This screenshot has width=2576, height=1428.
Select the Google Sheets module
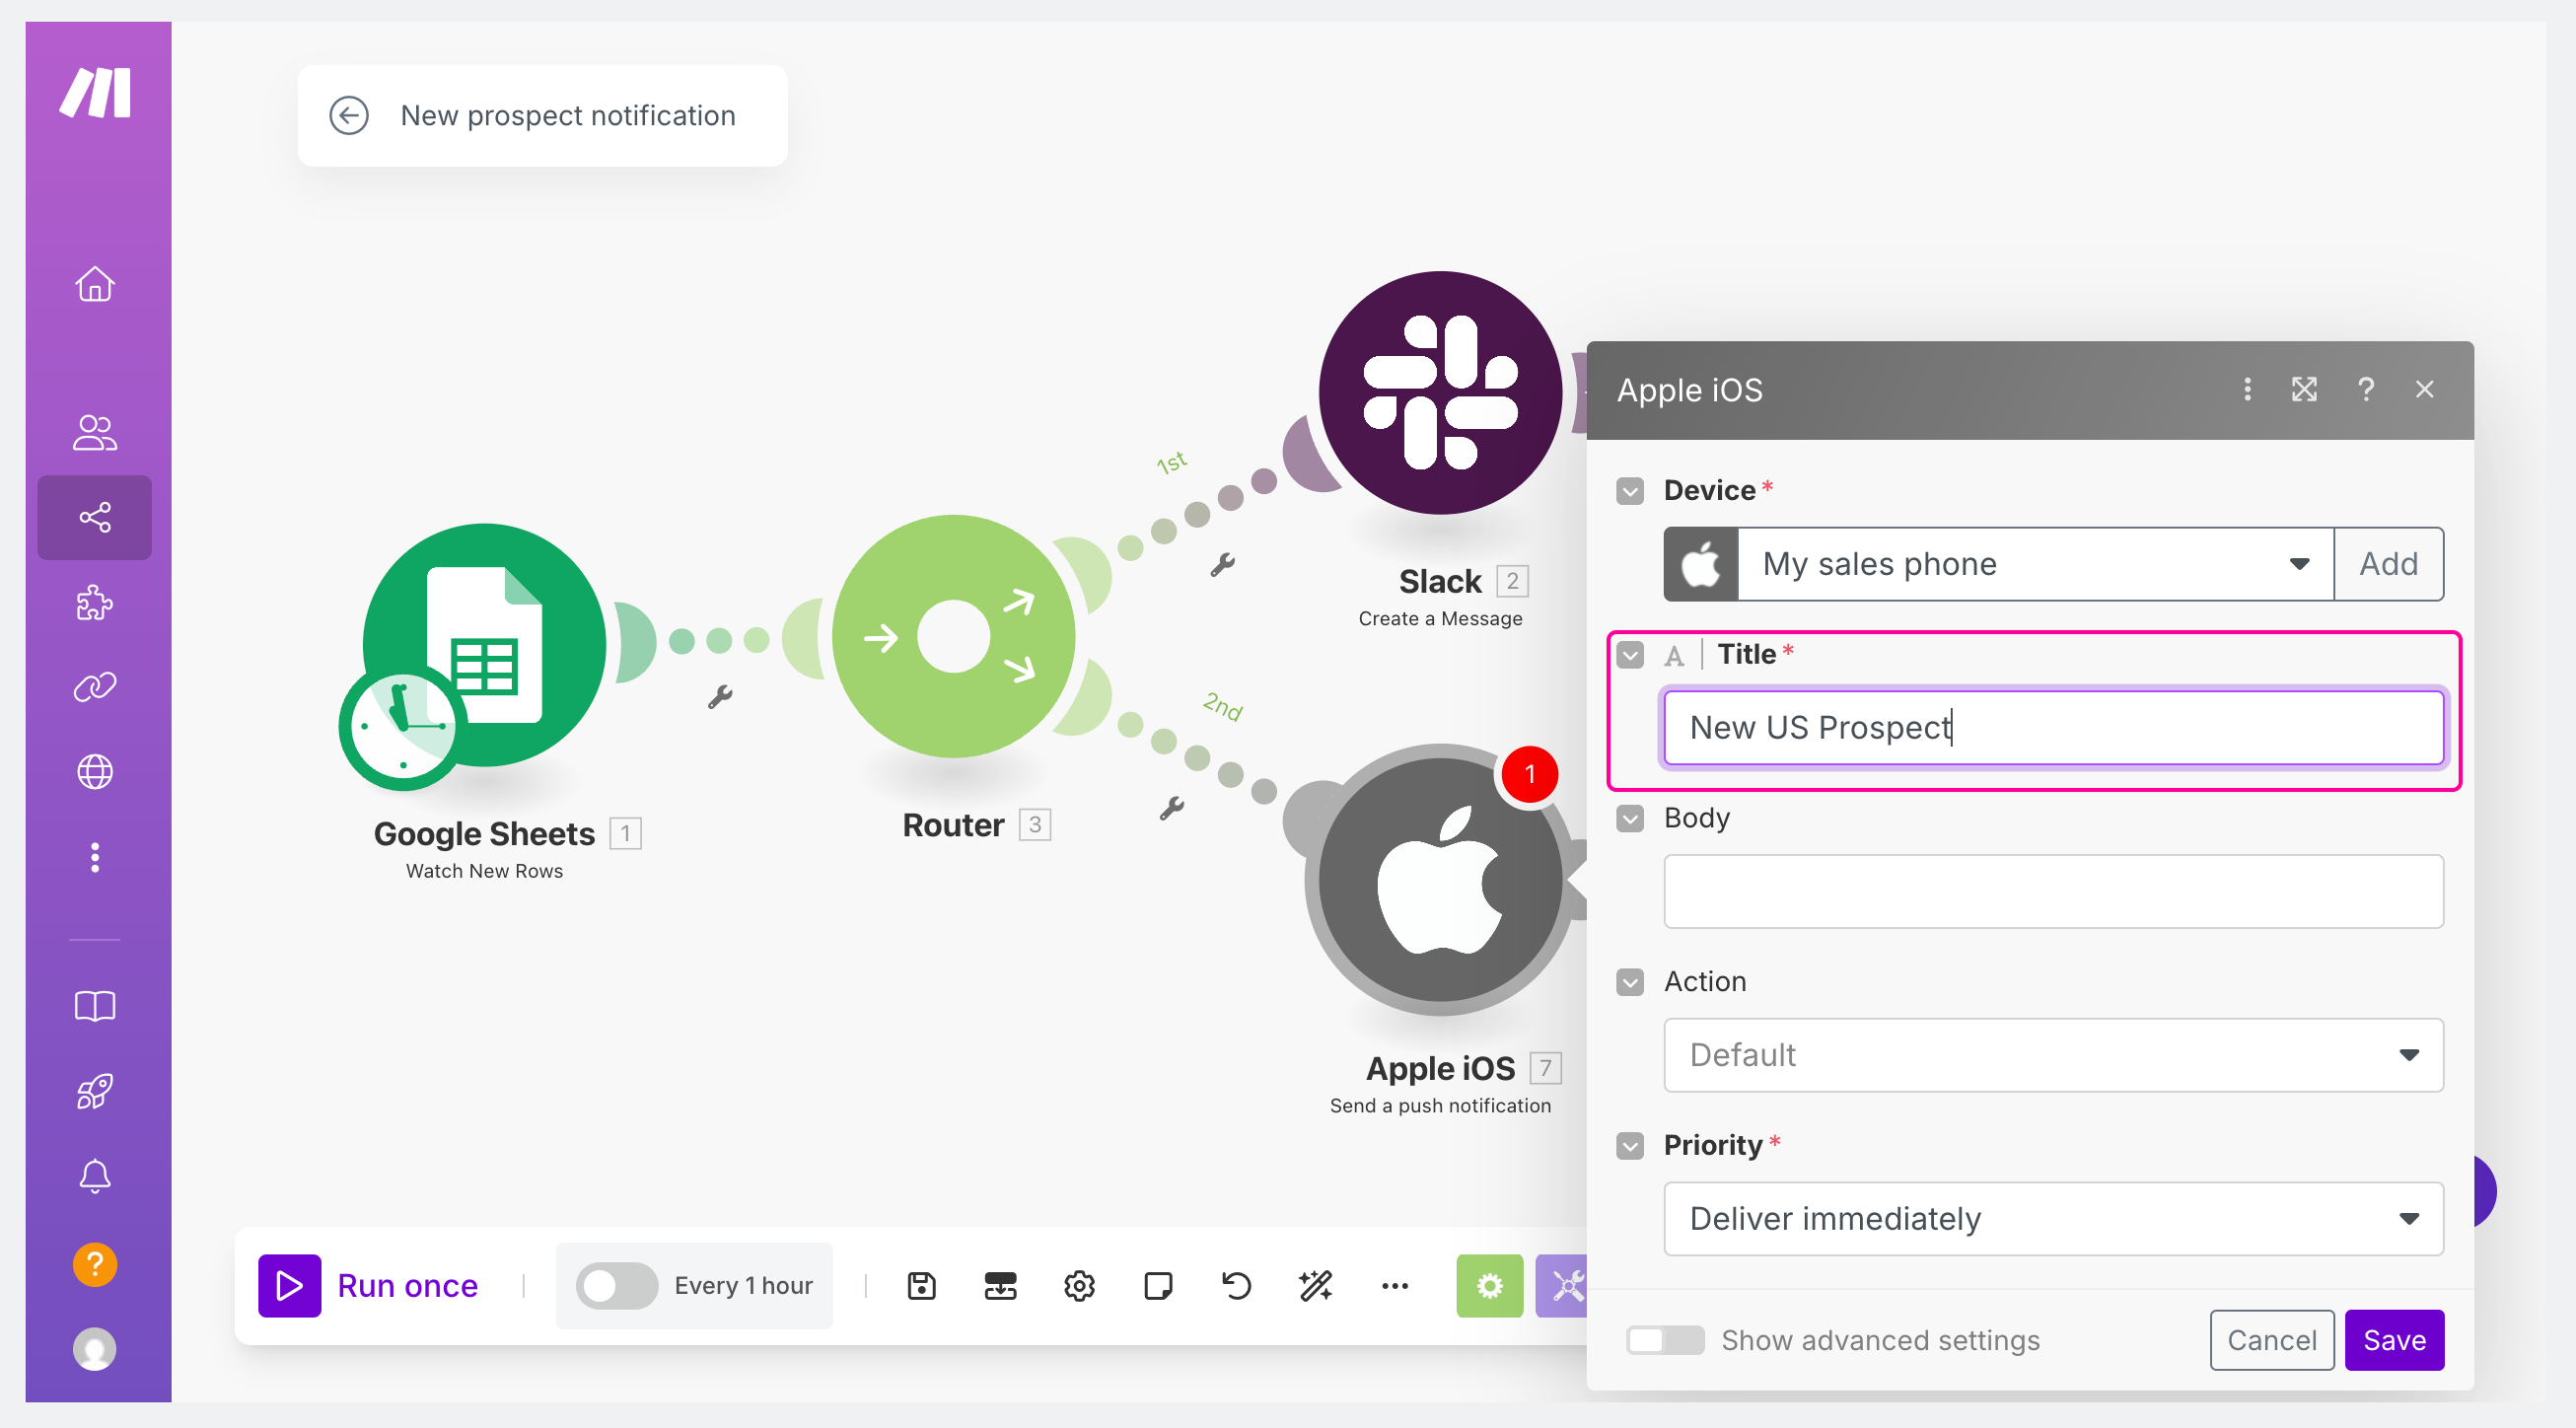tap(484, 645)
